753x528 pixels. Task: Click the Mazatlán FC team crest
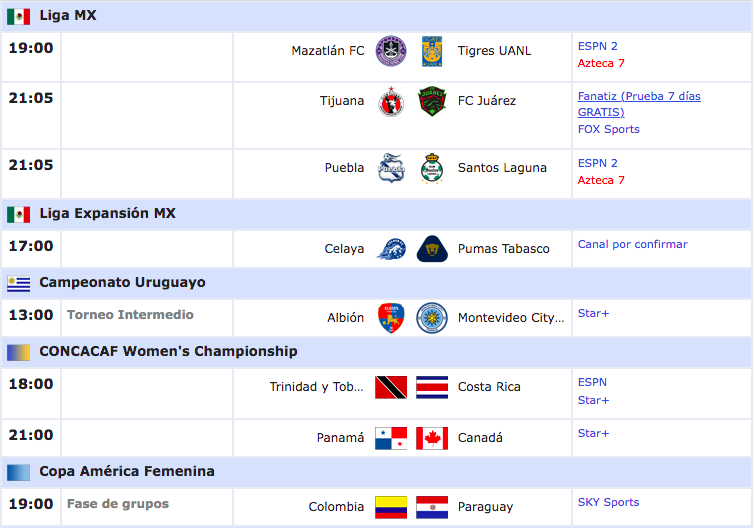coord(391,51)
